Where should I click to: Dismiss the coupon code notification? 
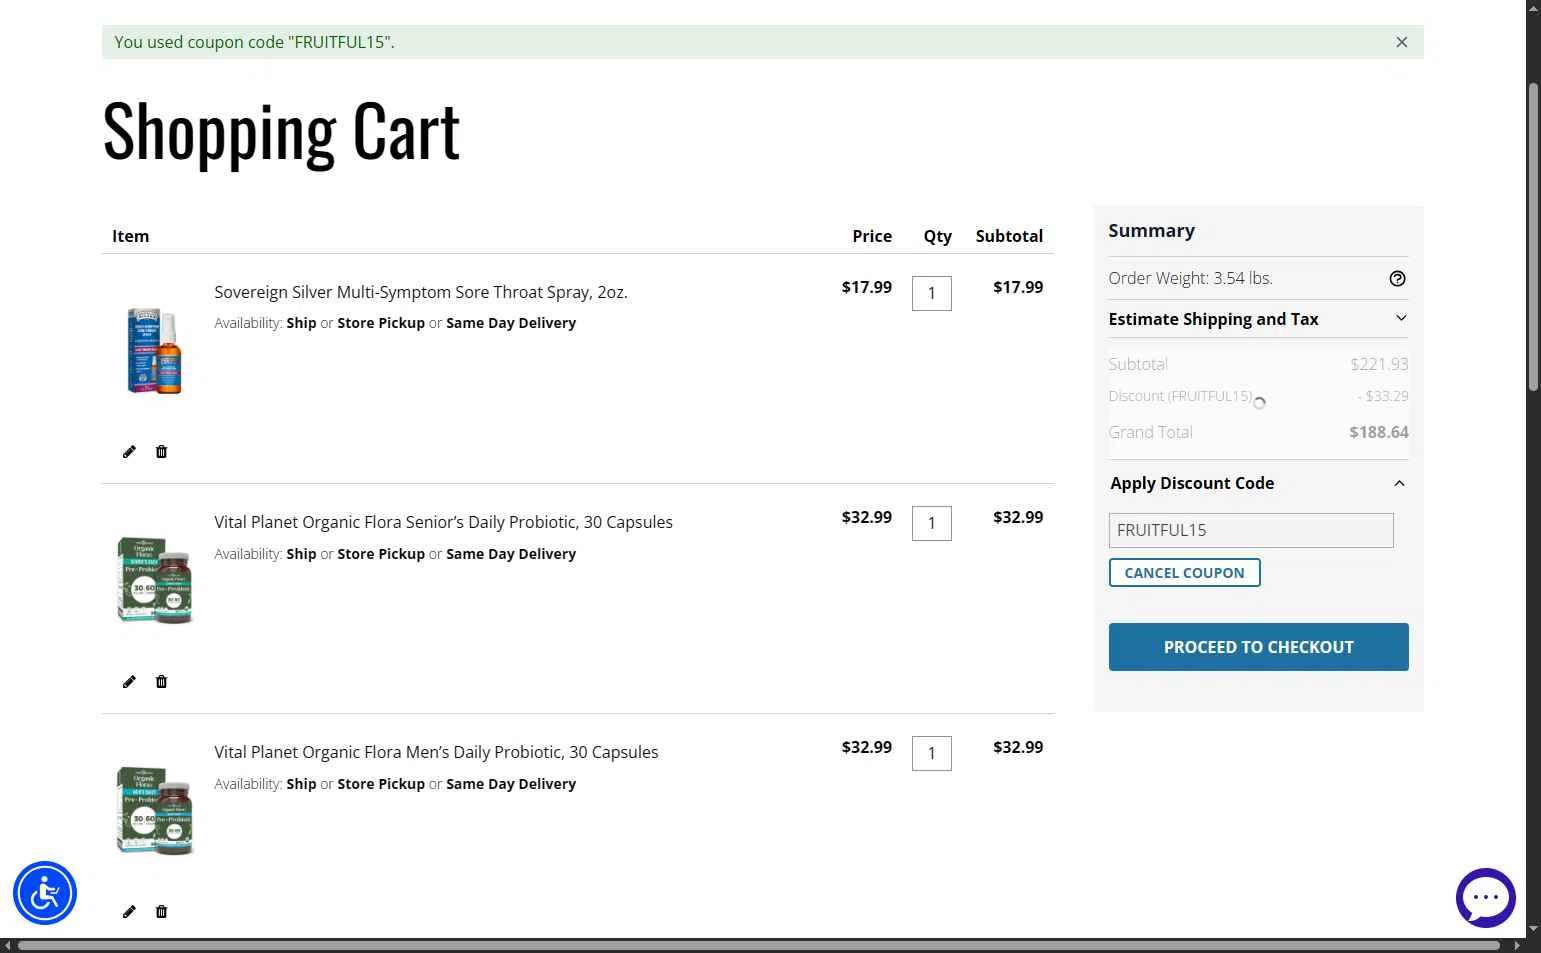tap(1401, 42)
